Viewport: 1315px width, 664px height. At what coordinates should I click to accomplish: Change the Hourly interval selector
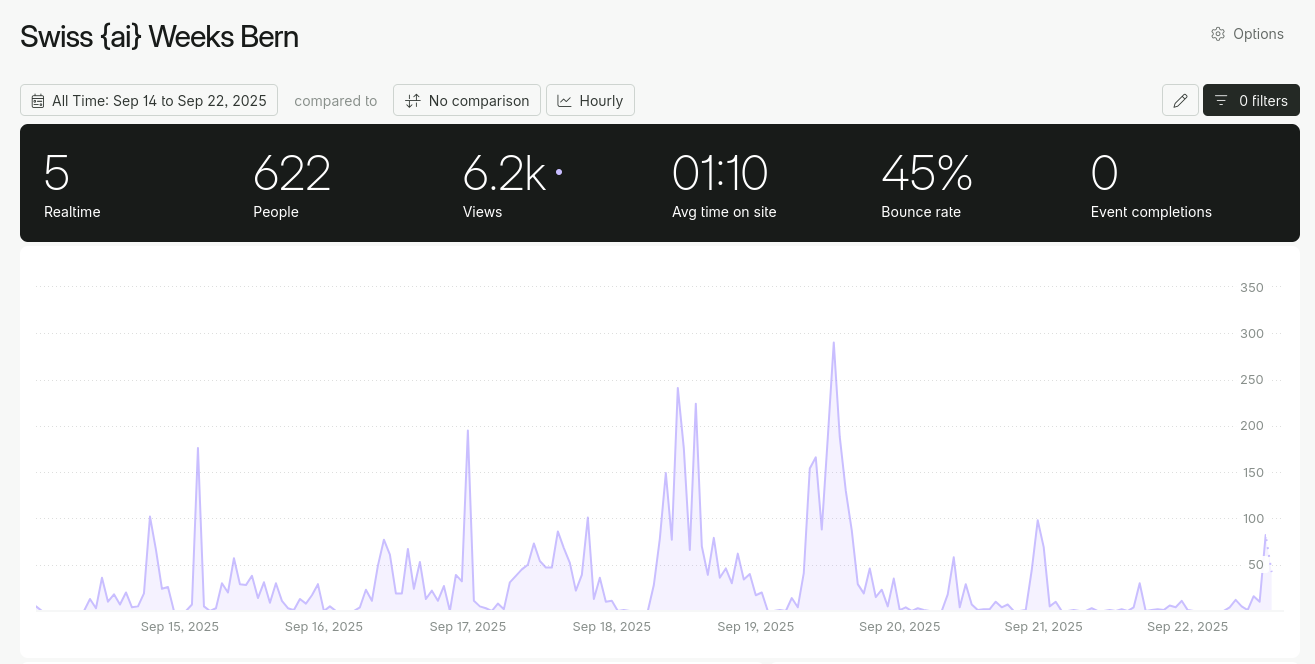pos(590,100)
